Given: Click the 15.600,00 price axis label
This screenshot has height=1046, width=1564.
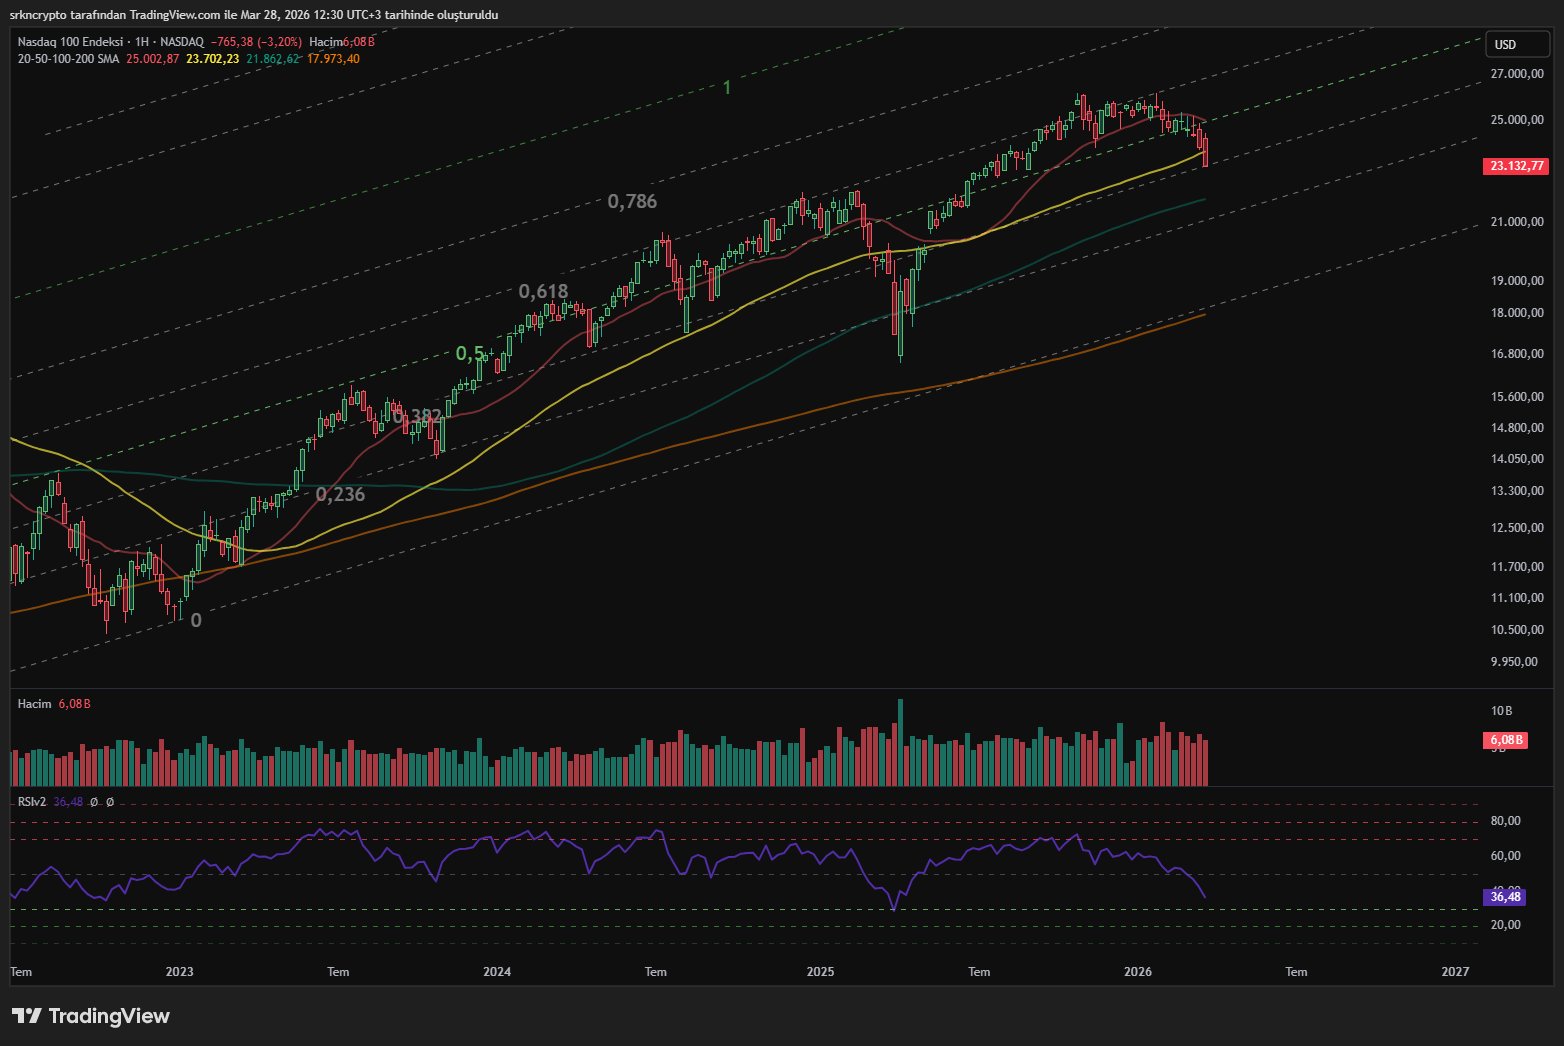Looking at the screenshot, I should coord(1517,397).
